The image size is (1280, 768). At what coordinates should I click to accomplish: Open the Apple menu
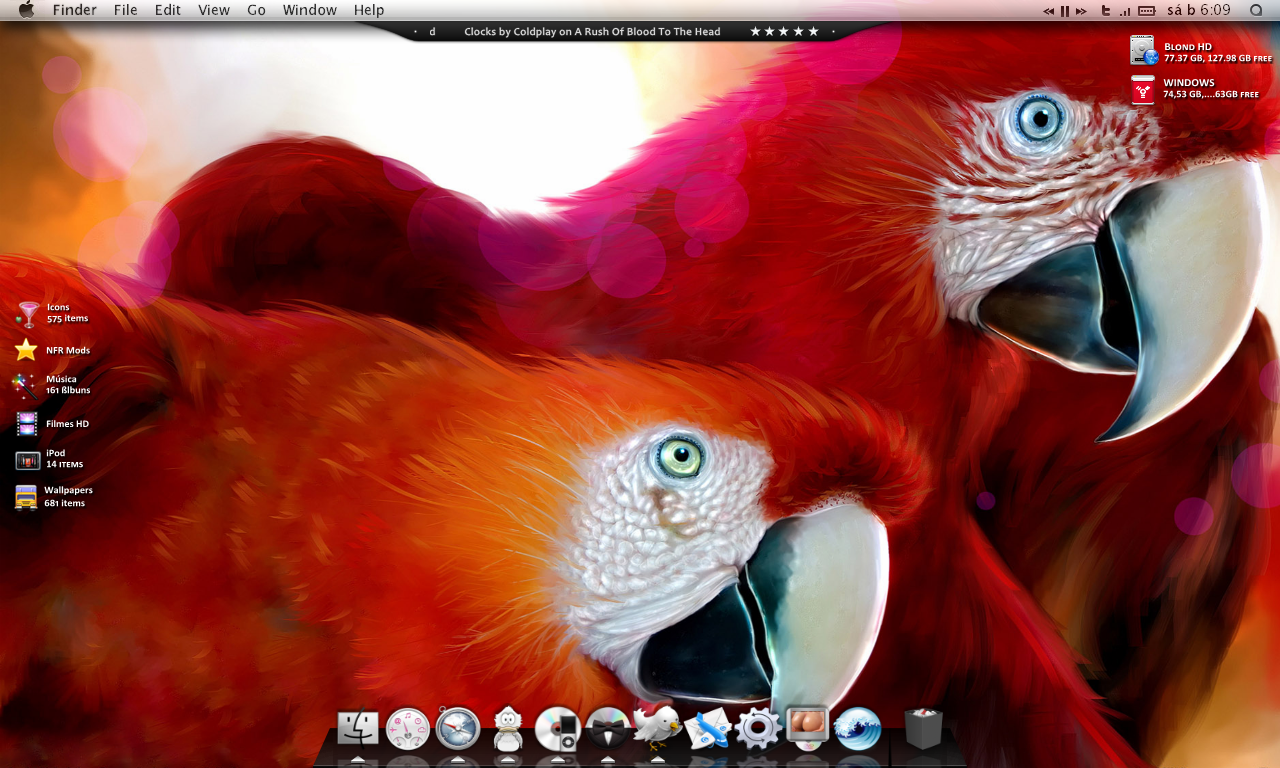point(26,10)
